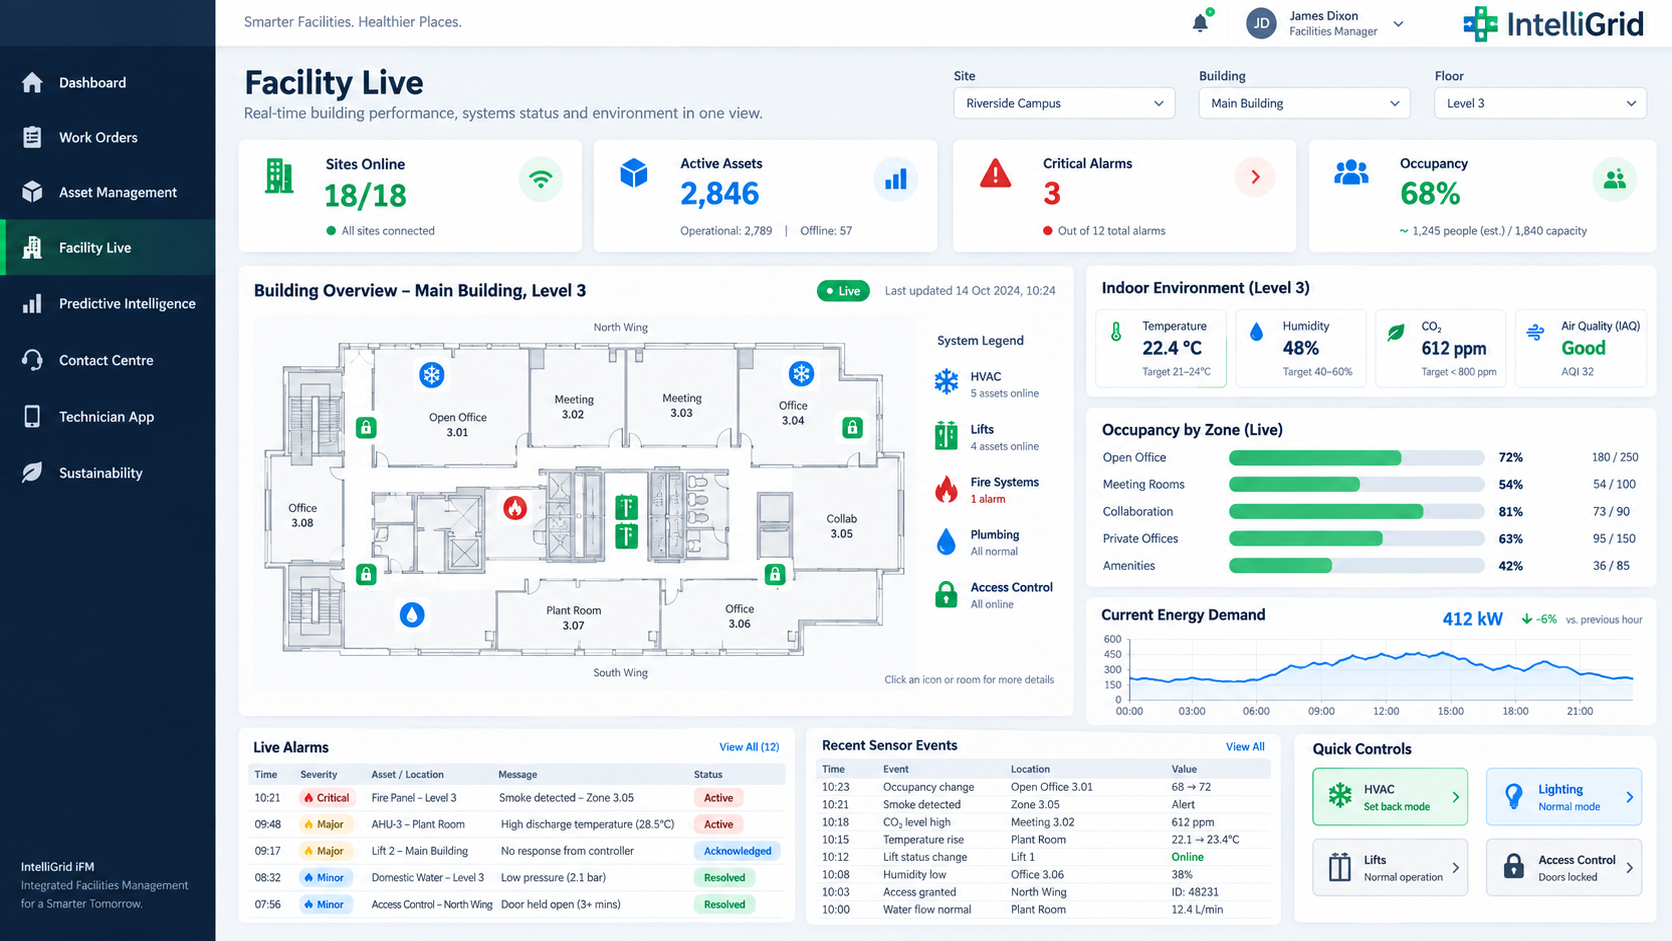Click the IntelliGrid logo
The height and width of the screenshot is (941, 1672).
click(1553, 23)
